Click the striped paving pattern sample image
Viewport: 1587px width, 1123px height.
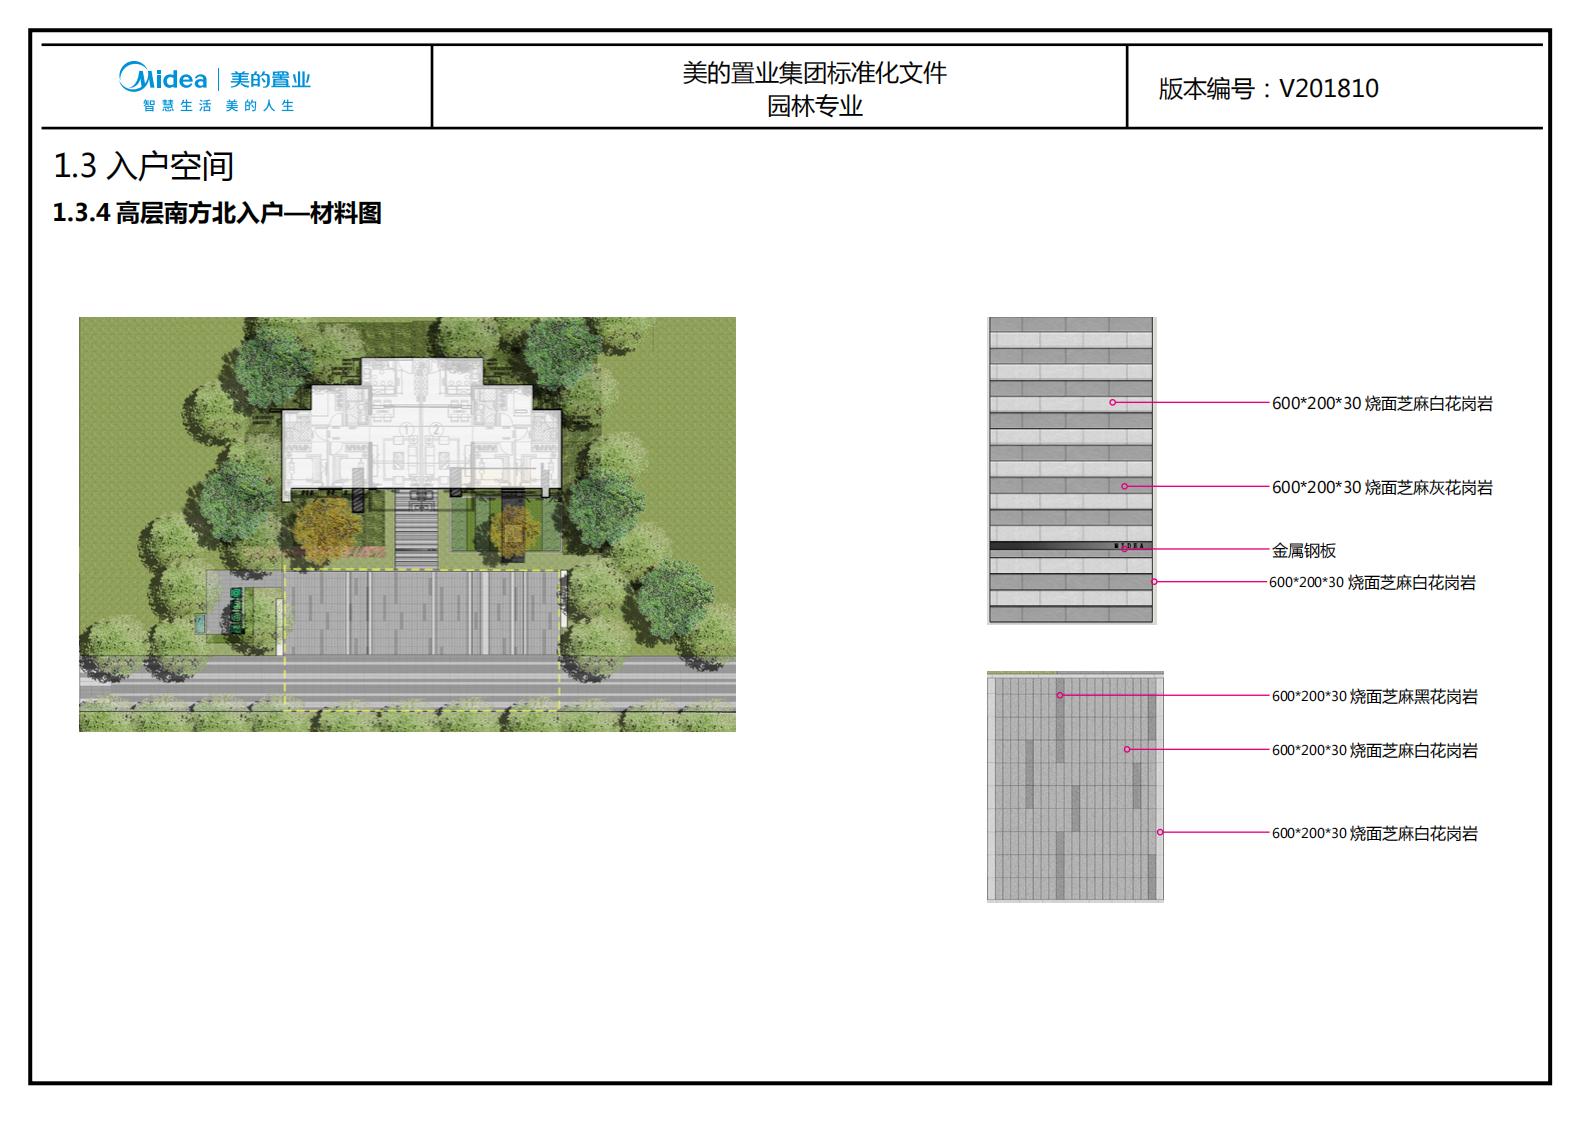coord(1071,471)
